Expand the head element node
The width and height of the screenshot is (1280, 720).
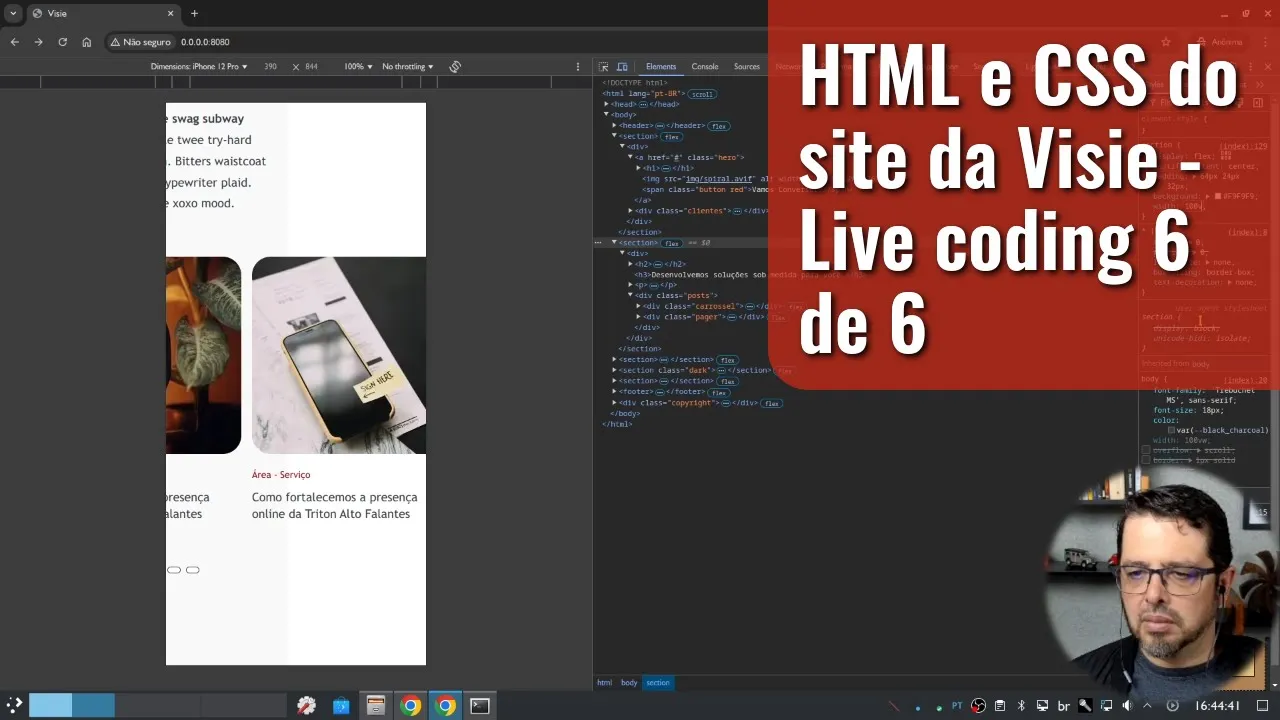[x=606, y=104]
